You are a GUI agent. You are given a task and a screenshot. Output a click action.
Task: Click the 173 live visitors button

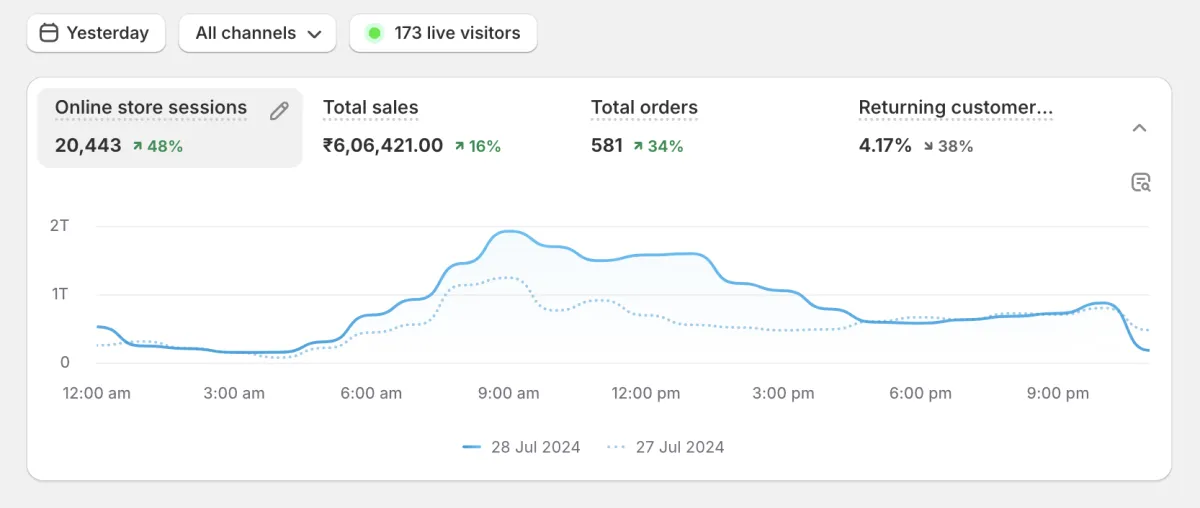point(443,33)
